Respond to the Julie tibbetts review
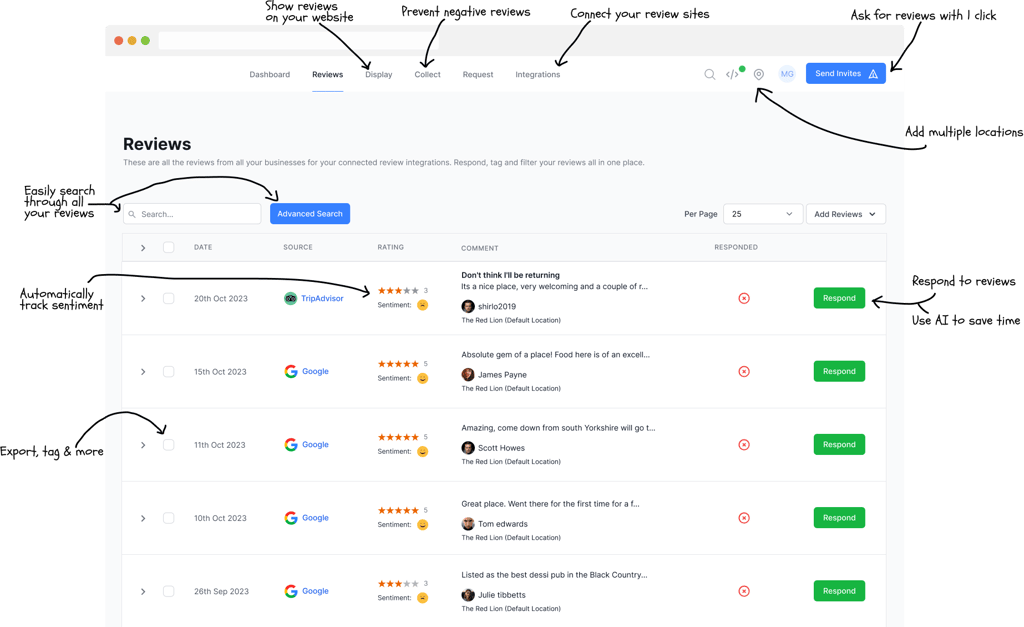Screen dimensions: 1024x627 click(x=839, y=591)
